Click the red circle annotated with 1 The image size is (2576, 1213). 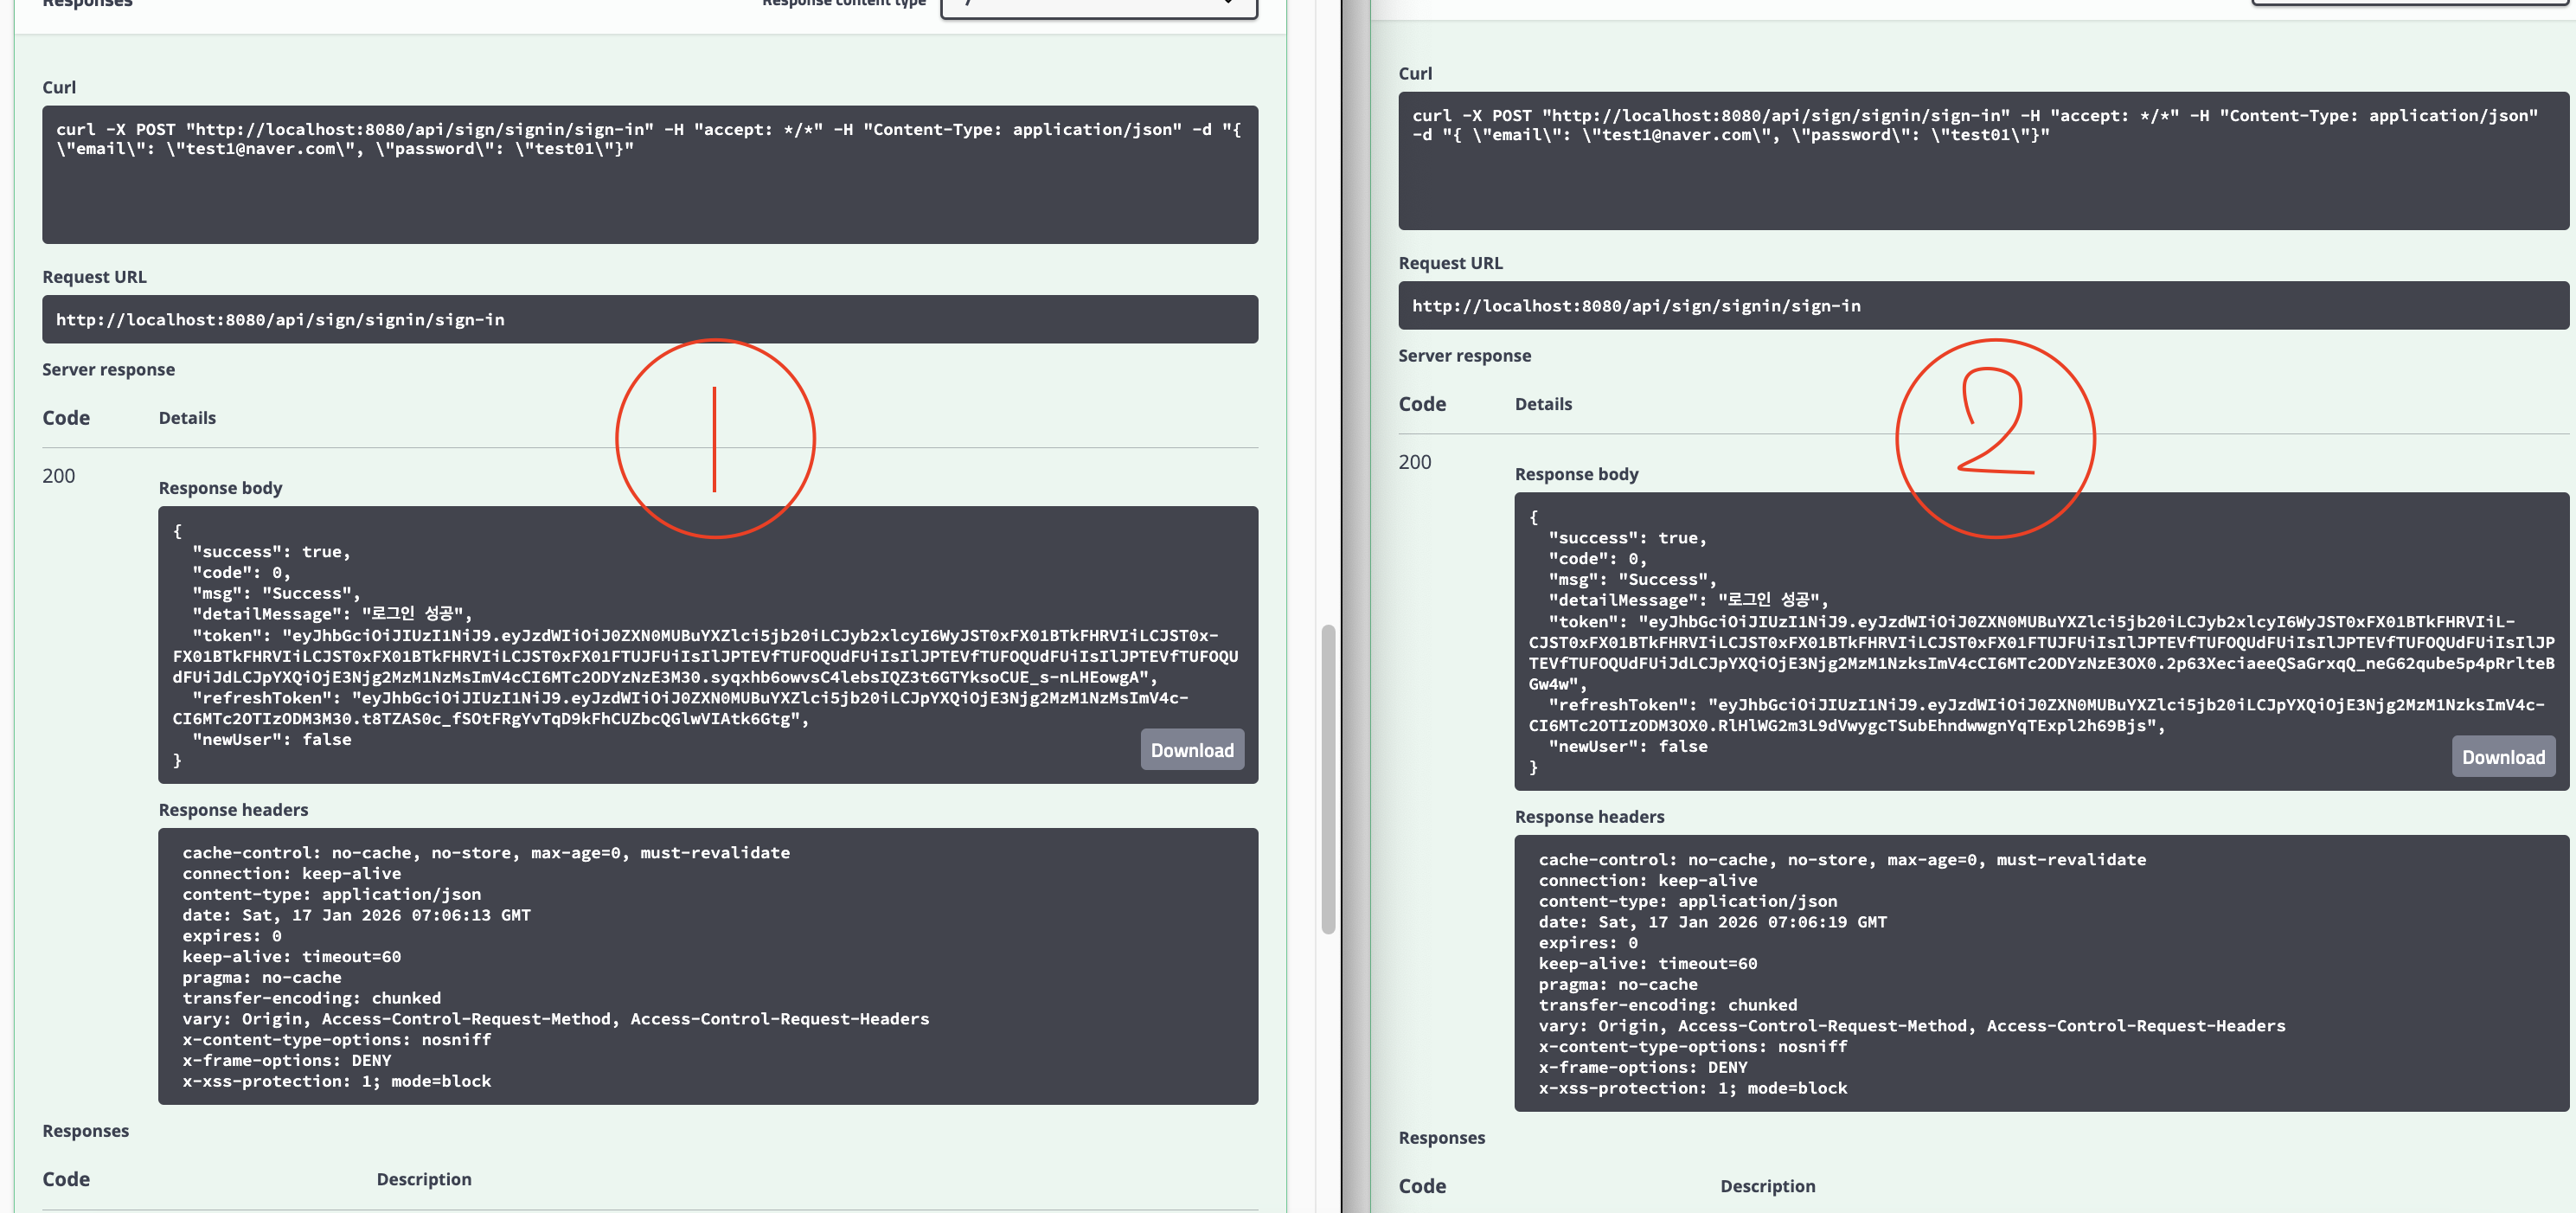tap(715, 439)
